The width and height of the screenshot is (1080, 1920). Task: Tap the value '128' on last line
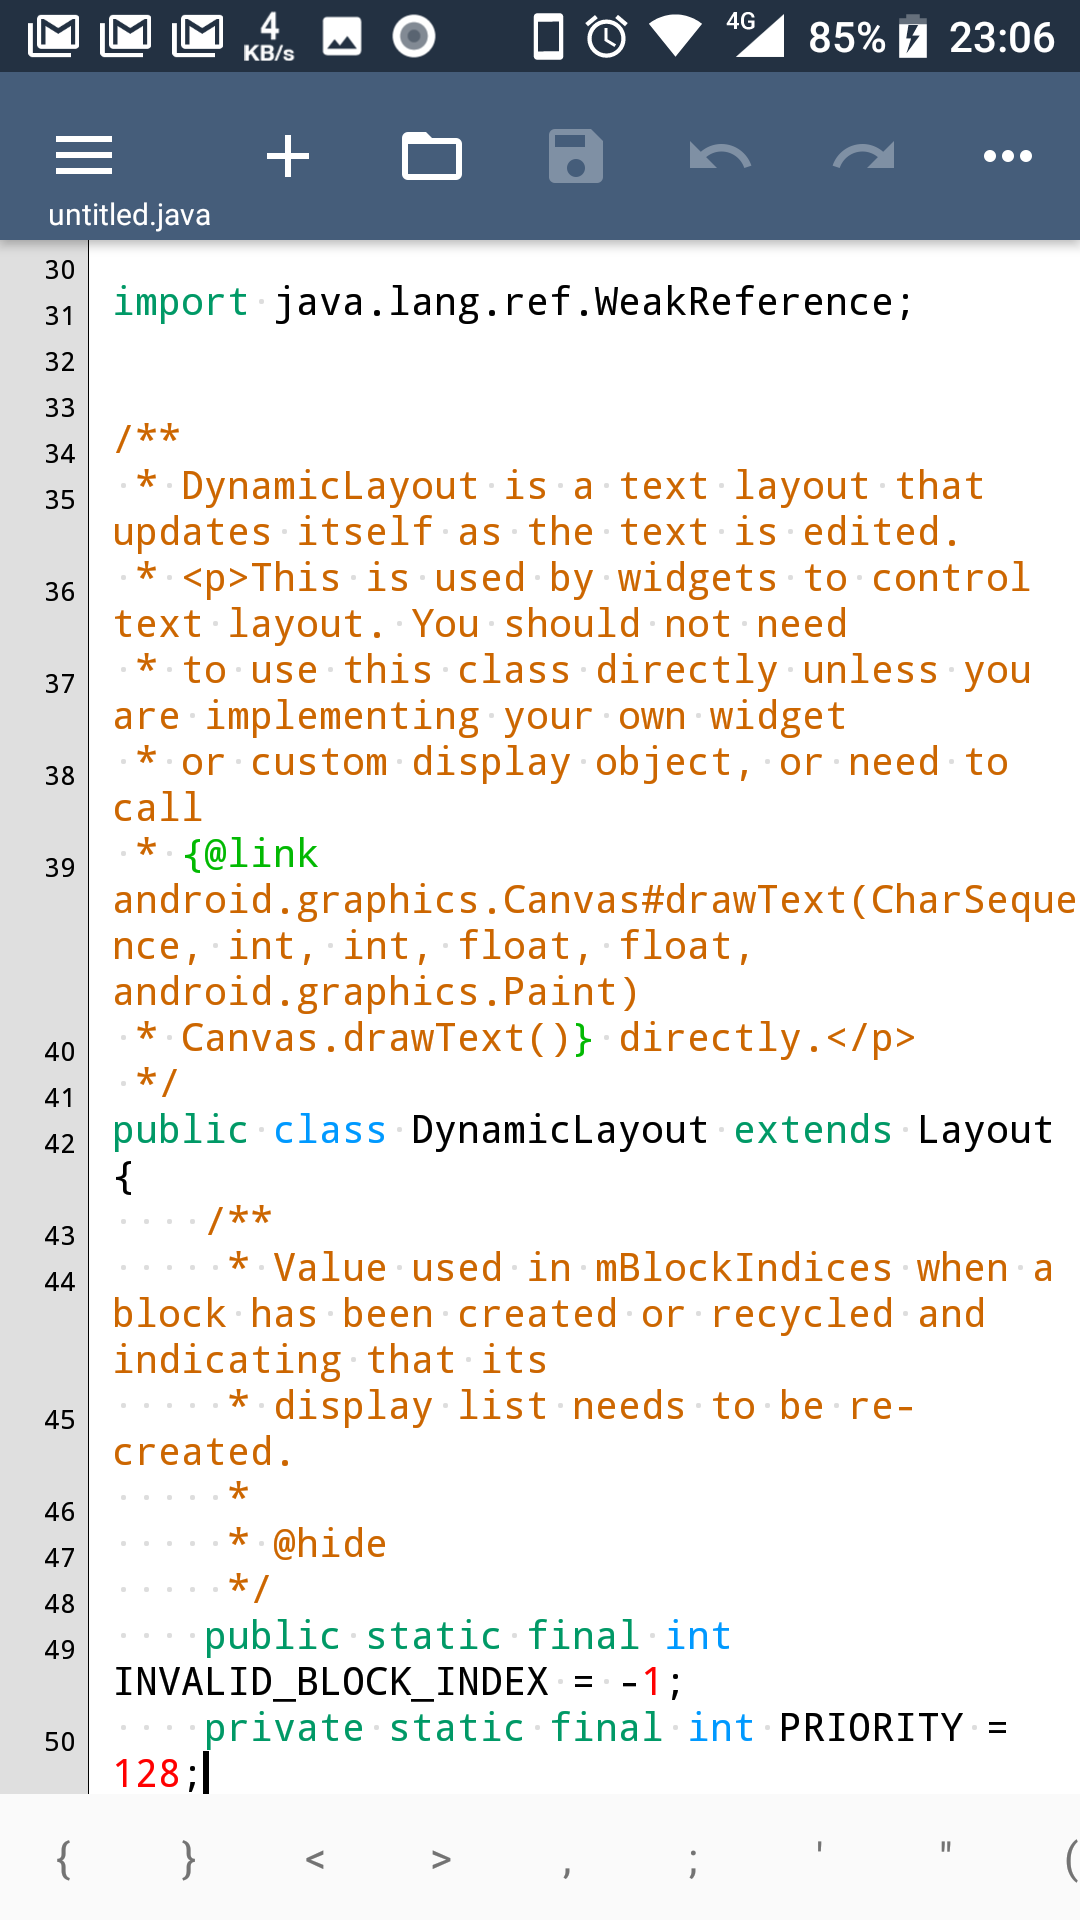click(x=146, y=1774)
